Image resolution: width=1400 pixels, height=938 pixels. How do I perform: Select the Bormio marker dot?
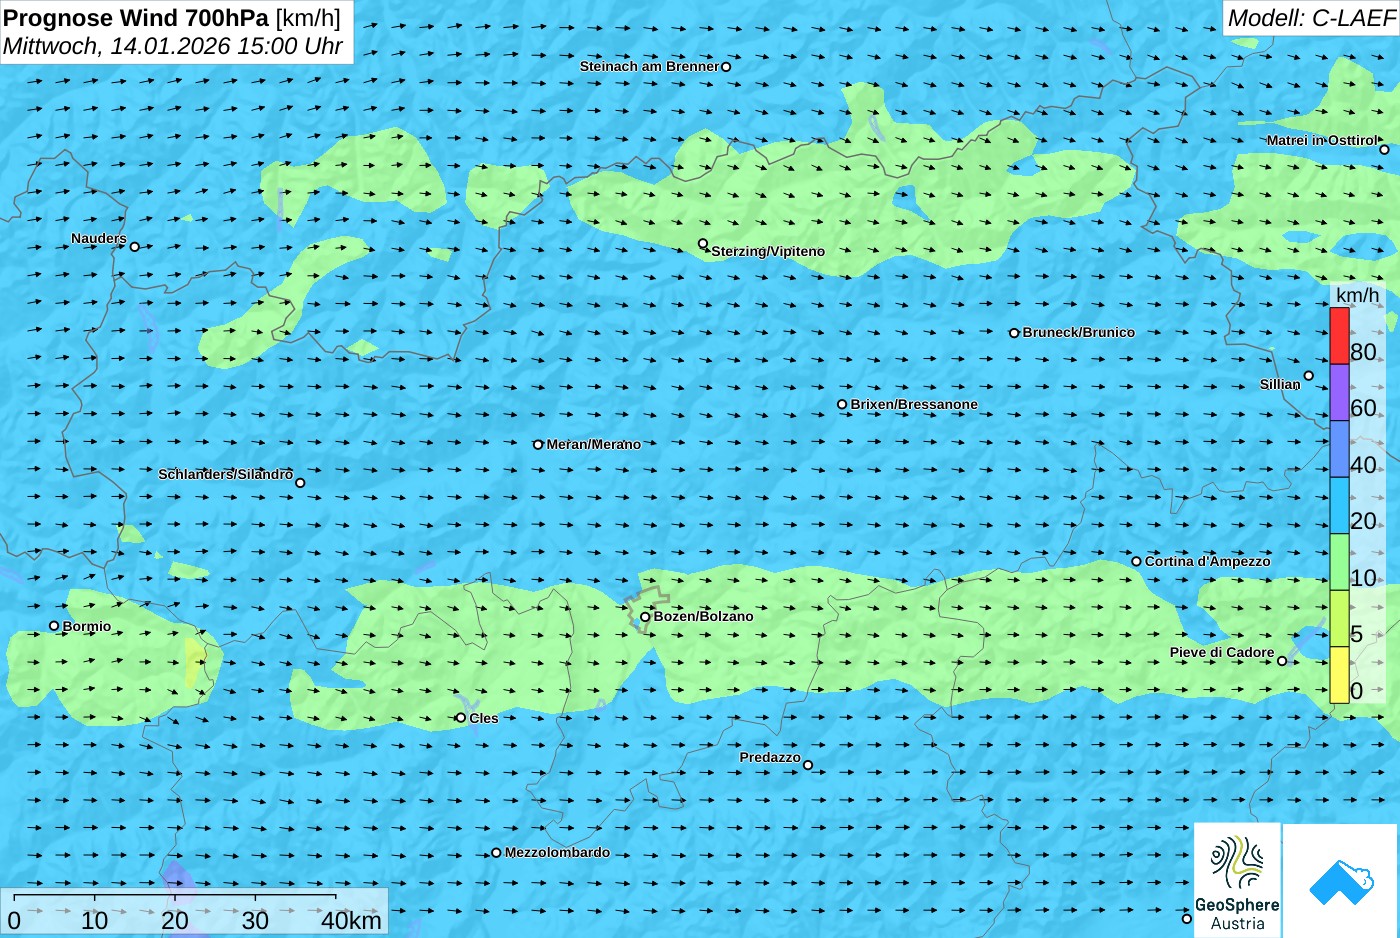tap(54, 626)
